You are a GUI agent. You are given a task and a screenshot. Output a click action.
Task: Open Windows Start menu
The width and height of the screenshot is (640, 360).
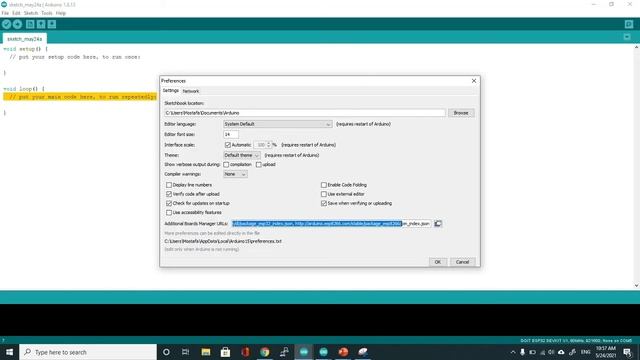point(9,352)
